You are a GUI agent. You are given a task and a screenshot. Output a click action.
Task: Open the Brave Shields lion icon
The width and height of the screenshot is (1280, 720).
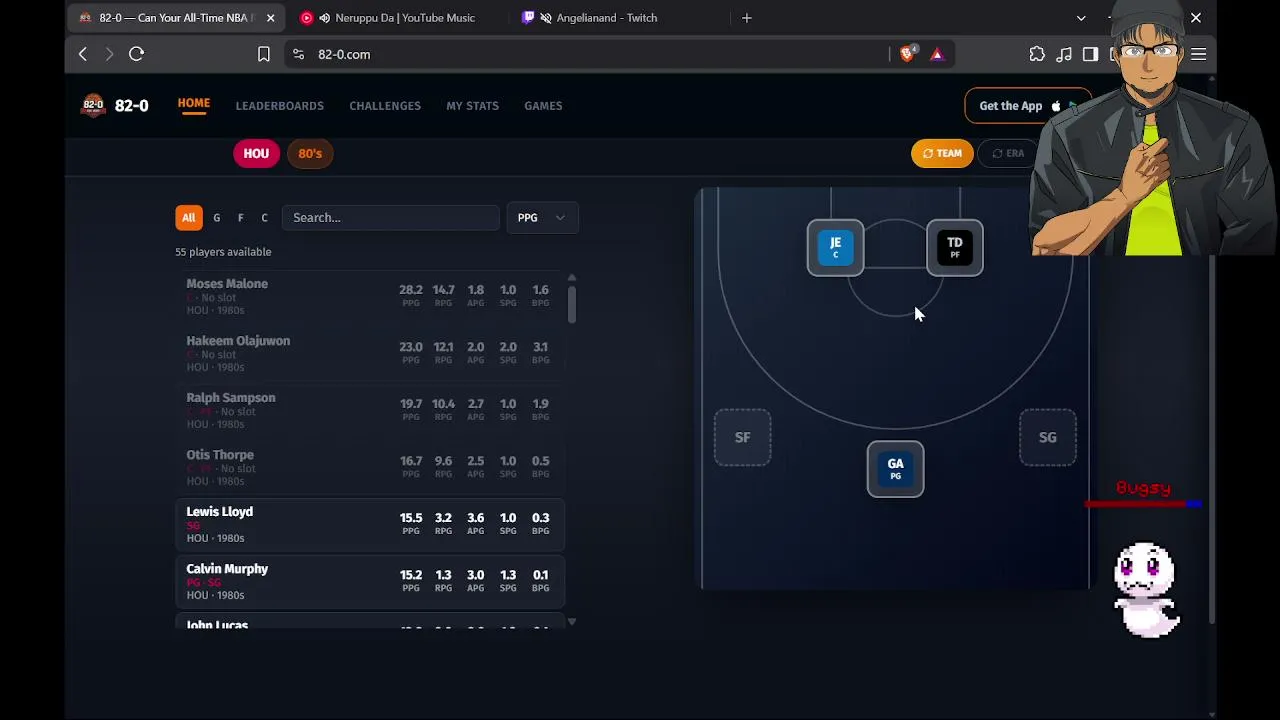pyautogui.click(x=907, y=54)
